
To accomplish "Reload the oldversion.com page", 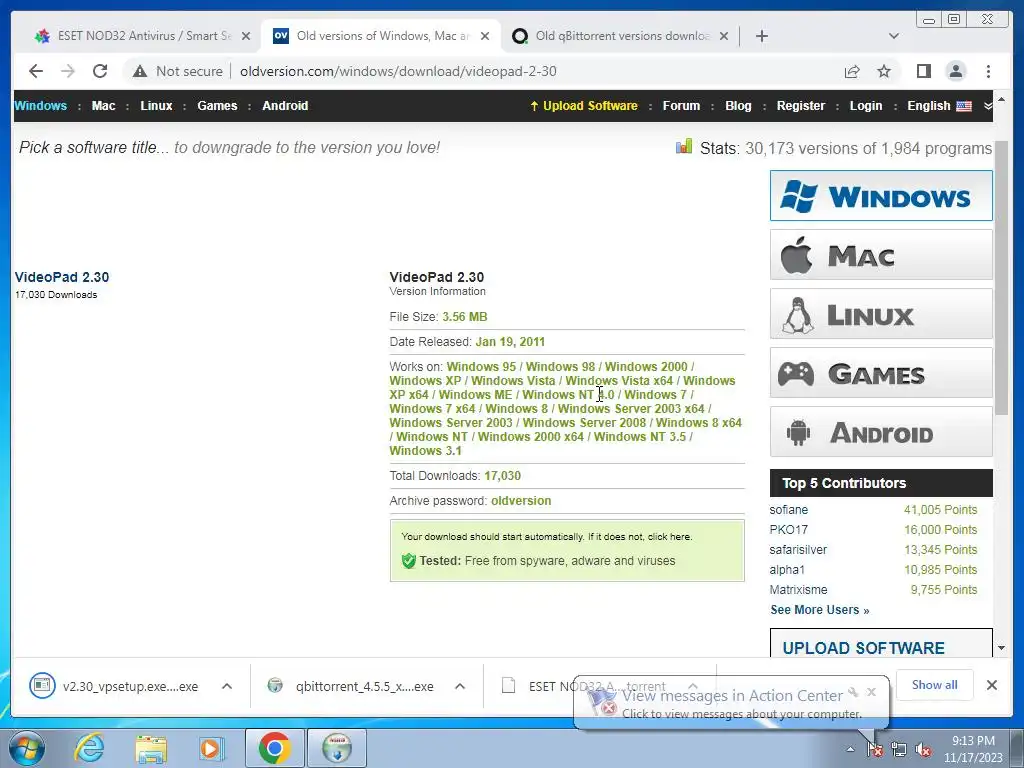I will (100, 71).
